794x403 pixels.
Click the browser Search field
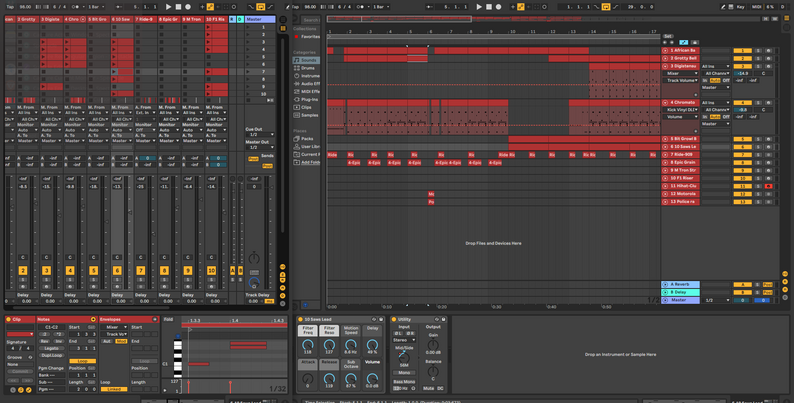pos(311,20)
